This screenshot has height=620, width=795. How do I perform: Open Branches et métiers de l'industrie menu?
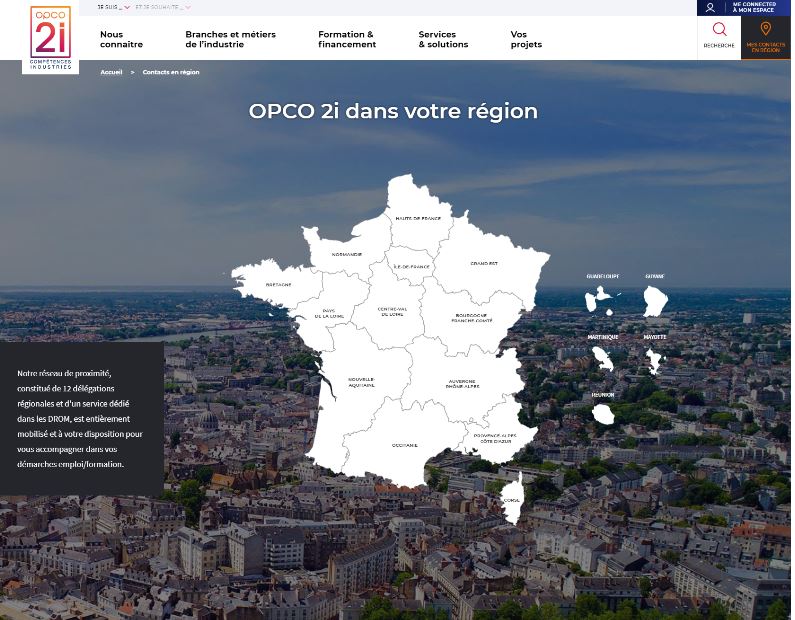click(230, 39)
